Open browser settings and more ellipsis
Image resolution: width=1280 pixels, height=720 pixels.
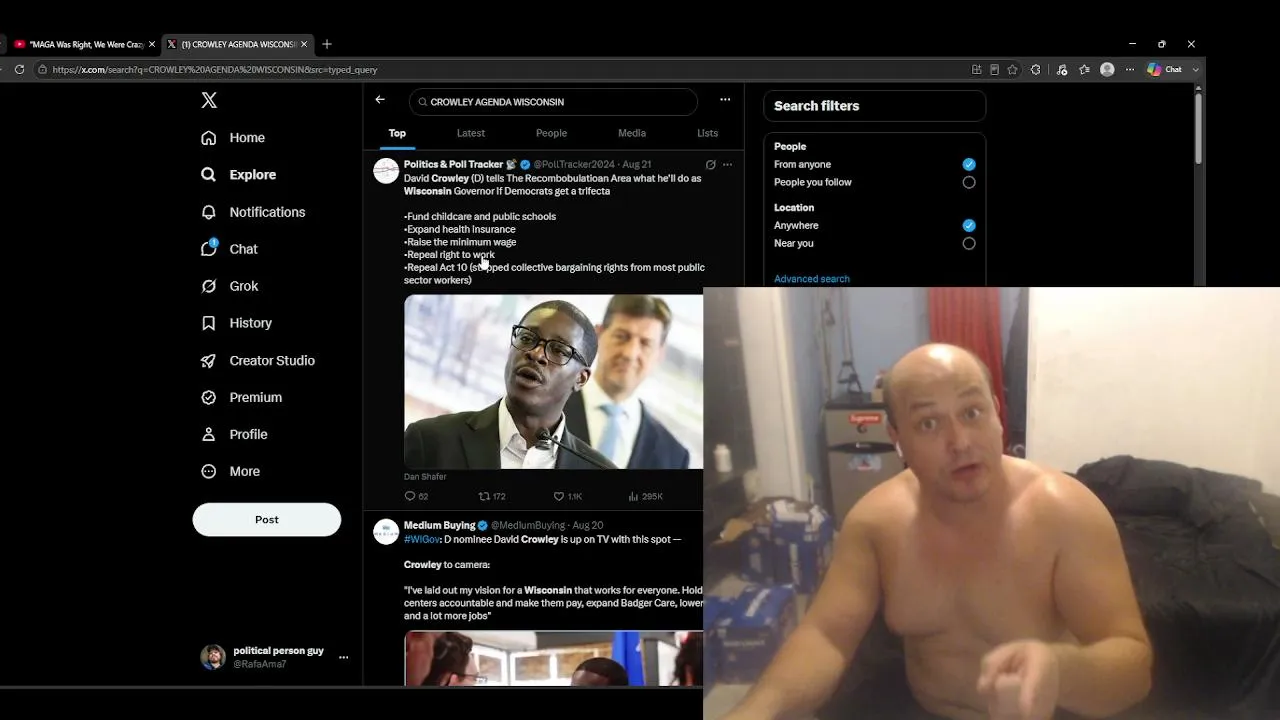pyautogui.click(x=1130, y=70)
